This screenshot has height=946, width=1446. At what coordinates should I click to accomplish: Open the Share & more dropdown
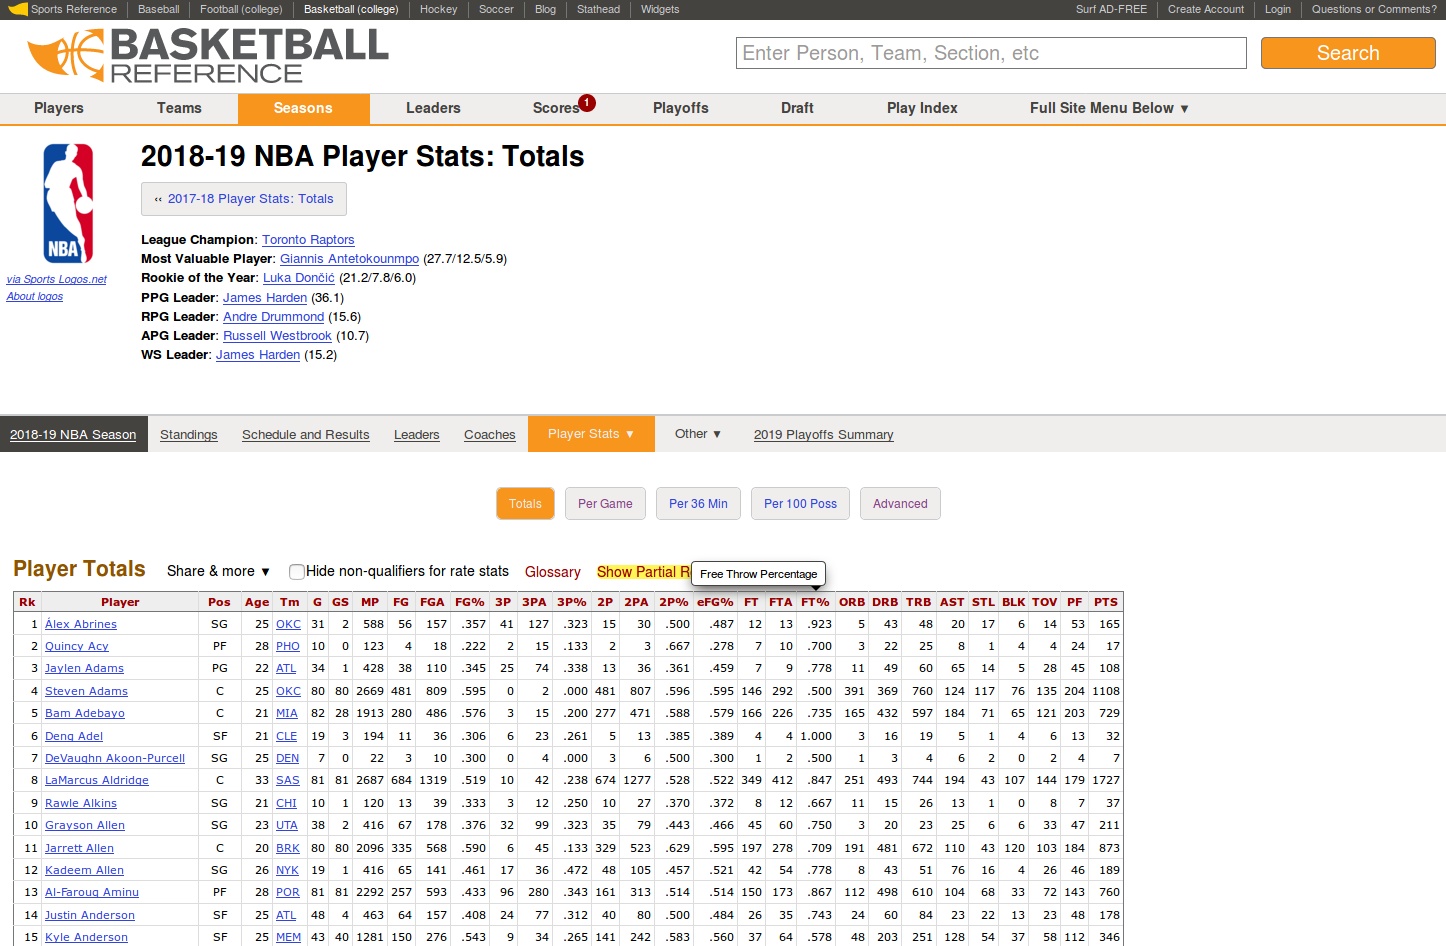(x=218, y=571)
